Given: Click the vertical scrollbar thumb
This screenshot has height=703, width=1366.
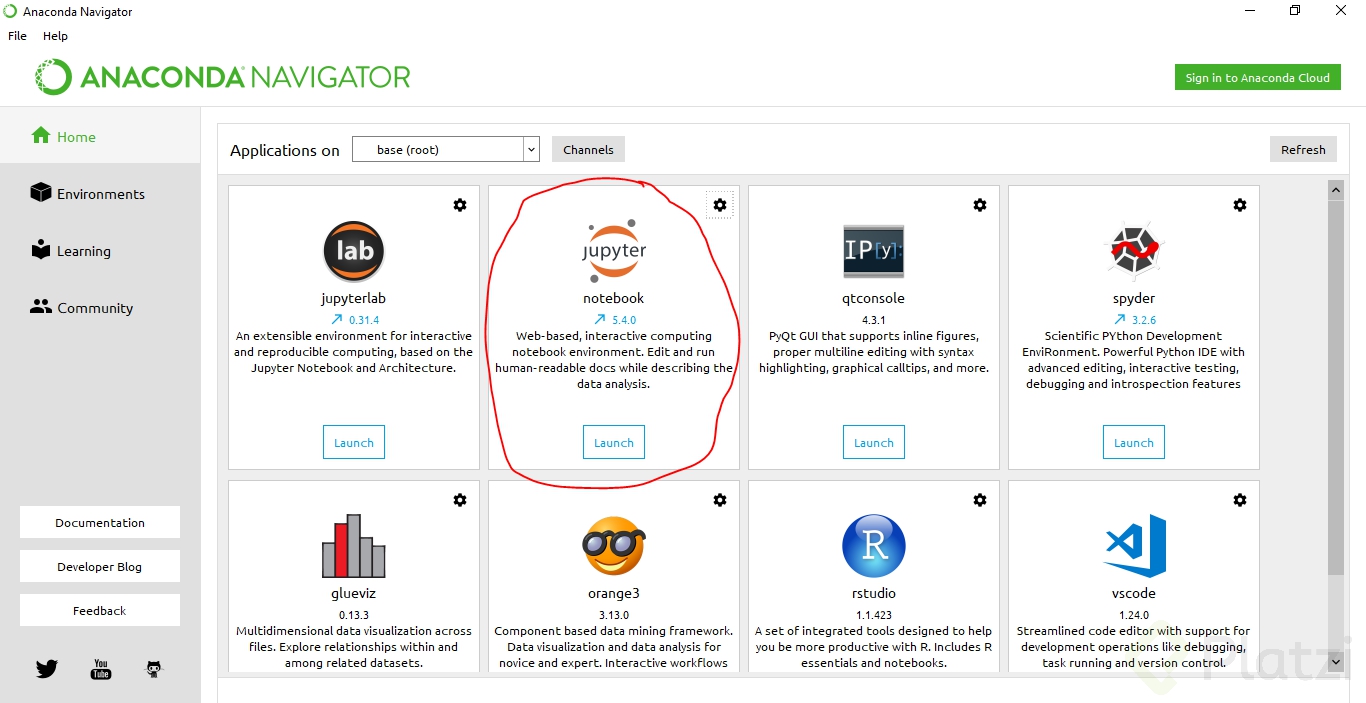Looking at the screenshot, I should pyautogui.click(x=1335, y=387).
